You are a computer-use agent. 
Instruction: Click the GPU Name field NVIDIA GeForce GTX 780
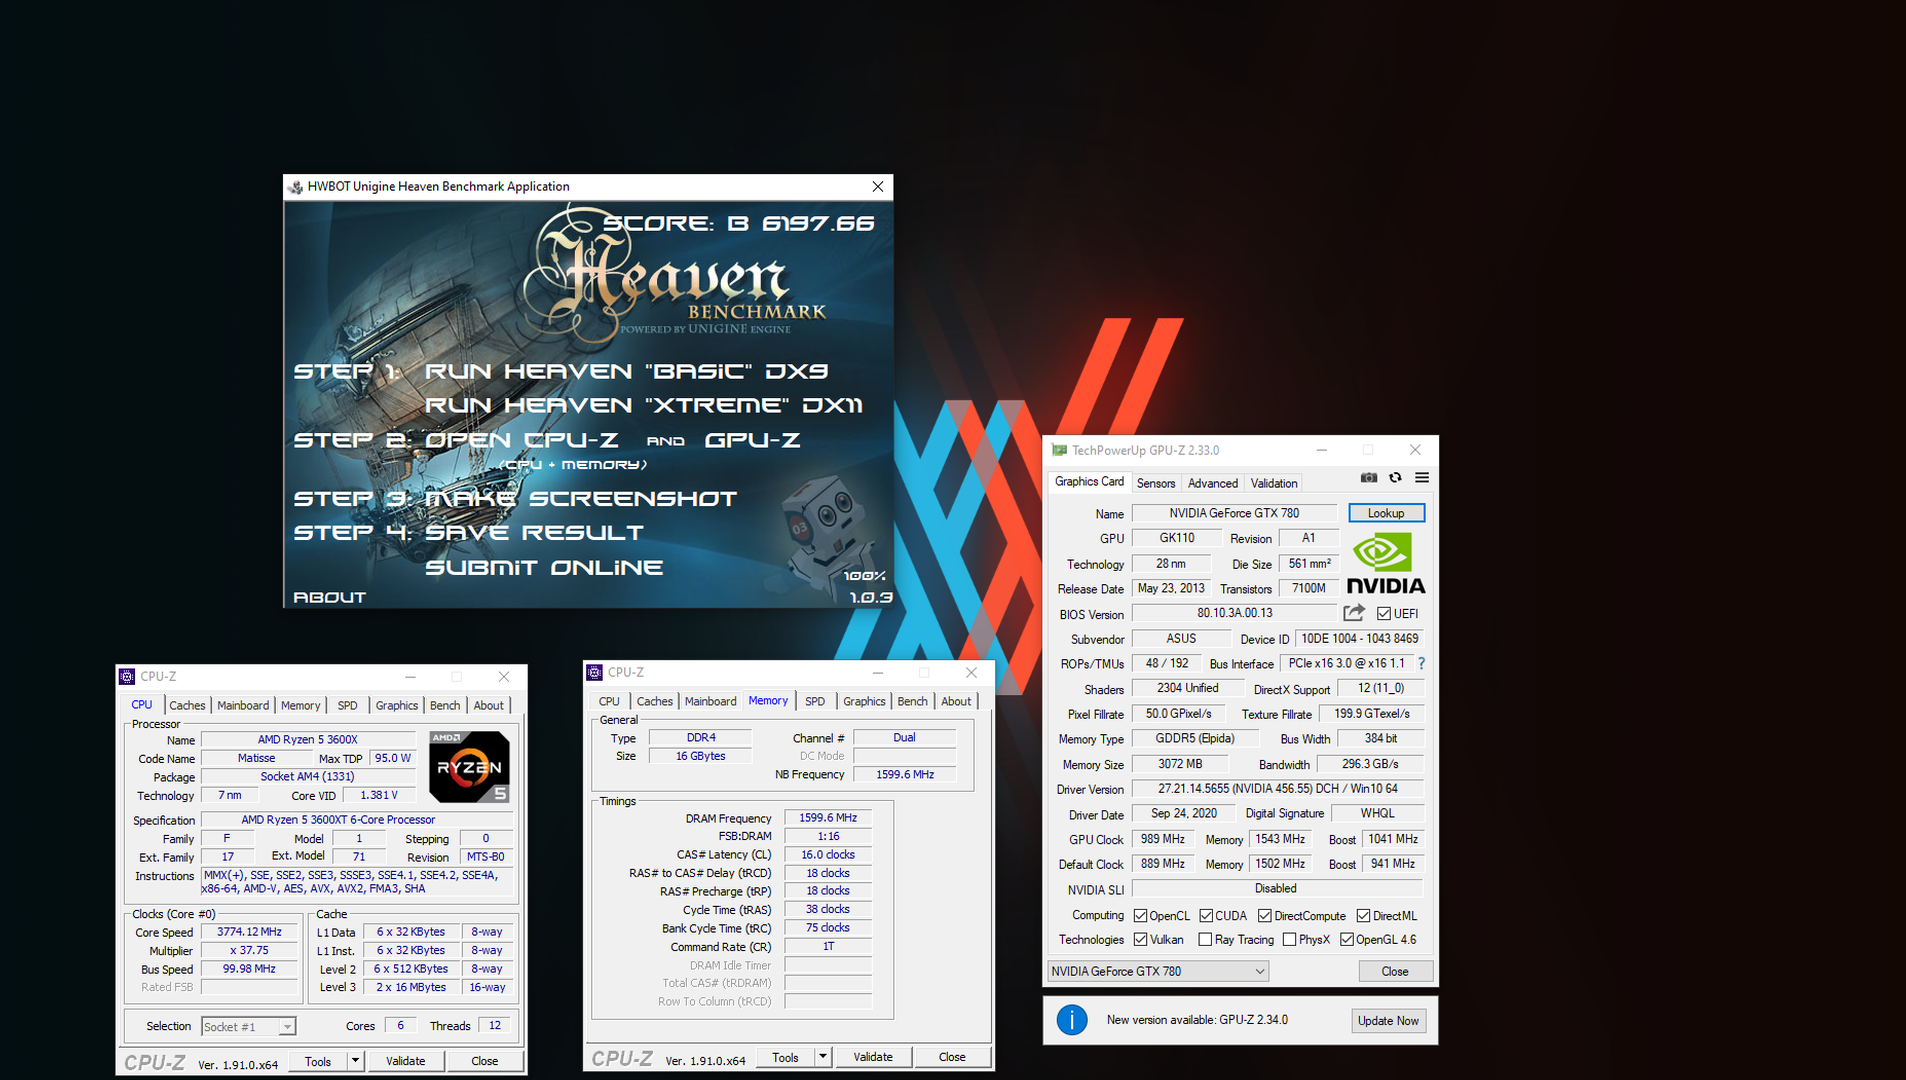1234,513
